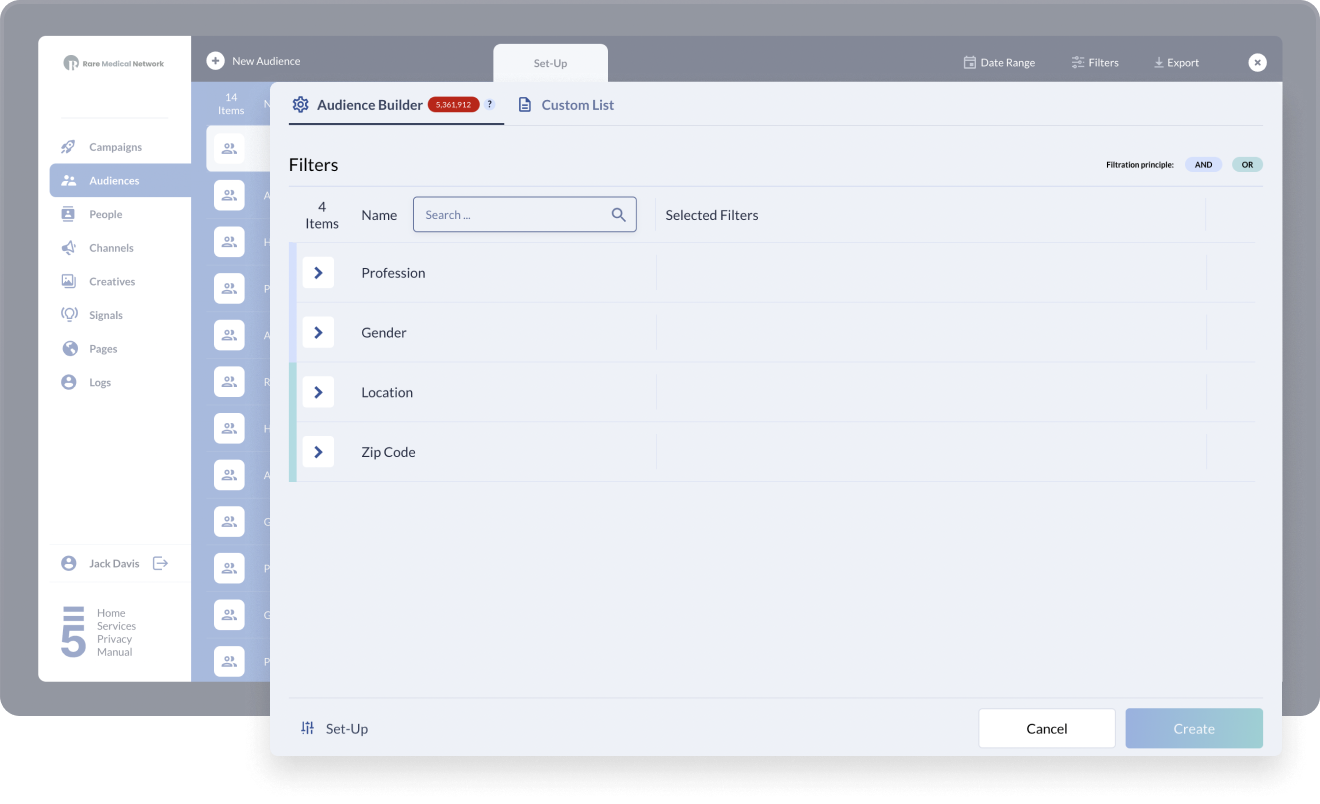The width and height of the screenshot is (1320, 804).
Task: Expand the Zip Code filter row
Action: click(x=318, y=452)
